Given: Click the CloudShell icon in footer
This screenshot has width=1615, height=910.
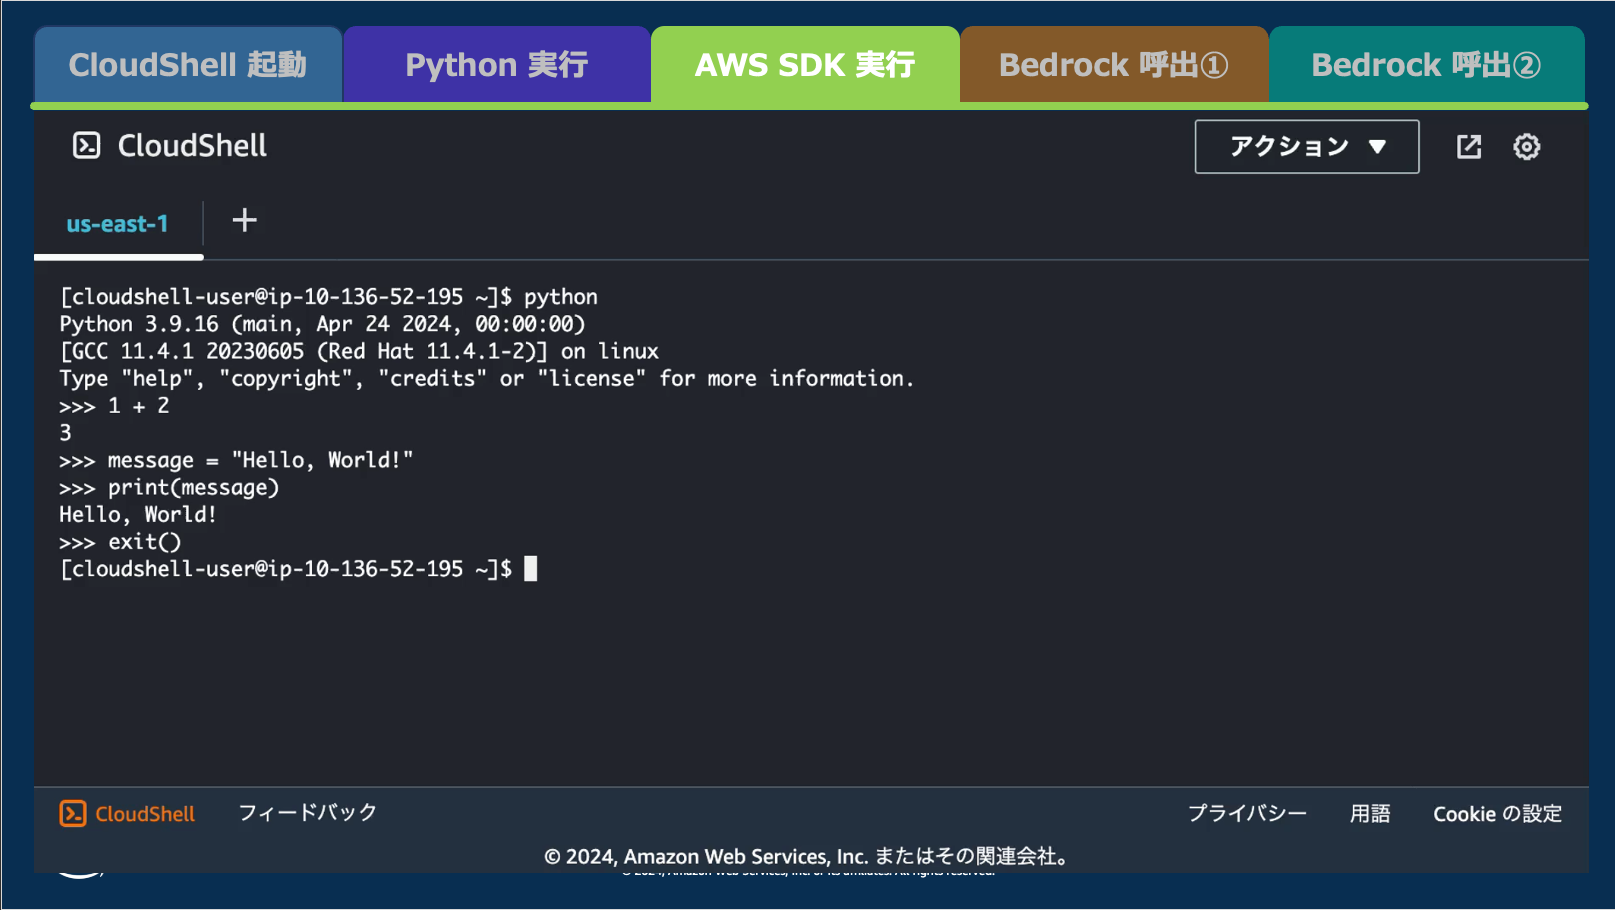Looking at the screenshot, I should pyautogui.click(x=73, y=814).
